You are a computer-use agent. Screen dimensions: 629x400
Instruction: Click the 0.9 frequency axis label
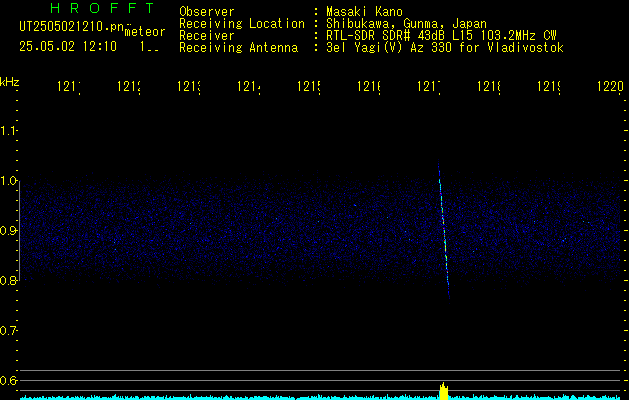click(8, 231)
